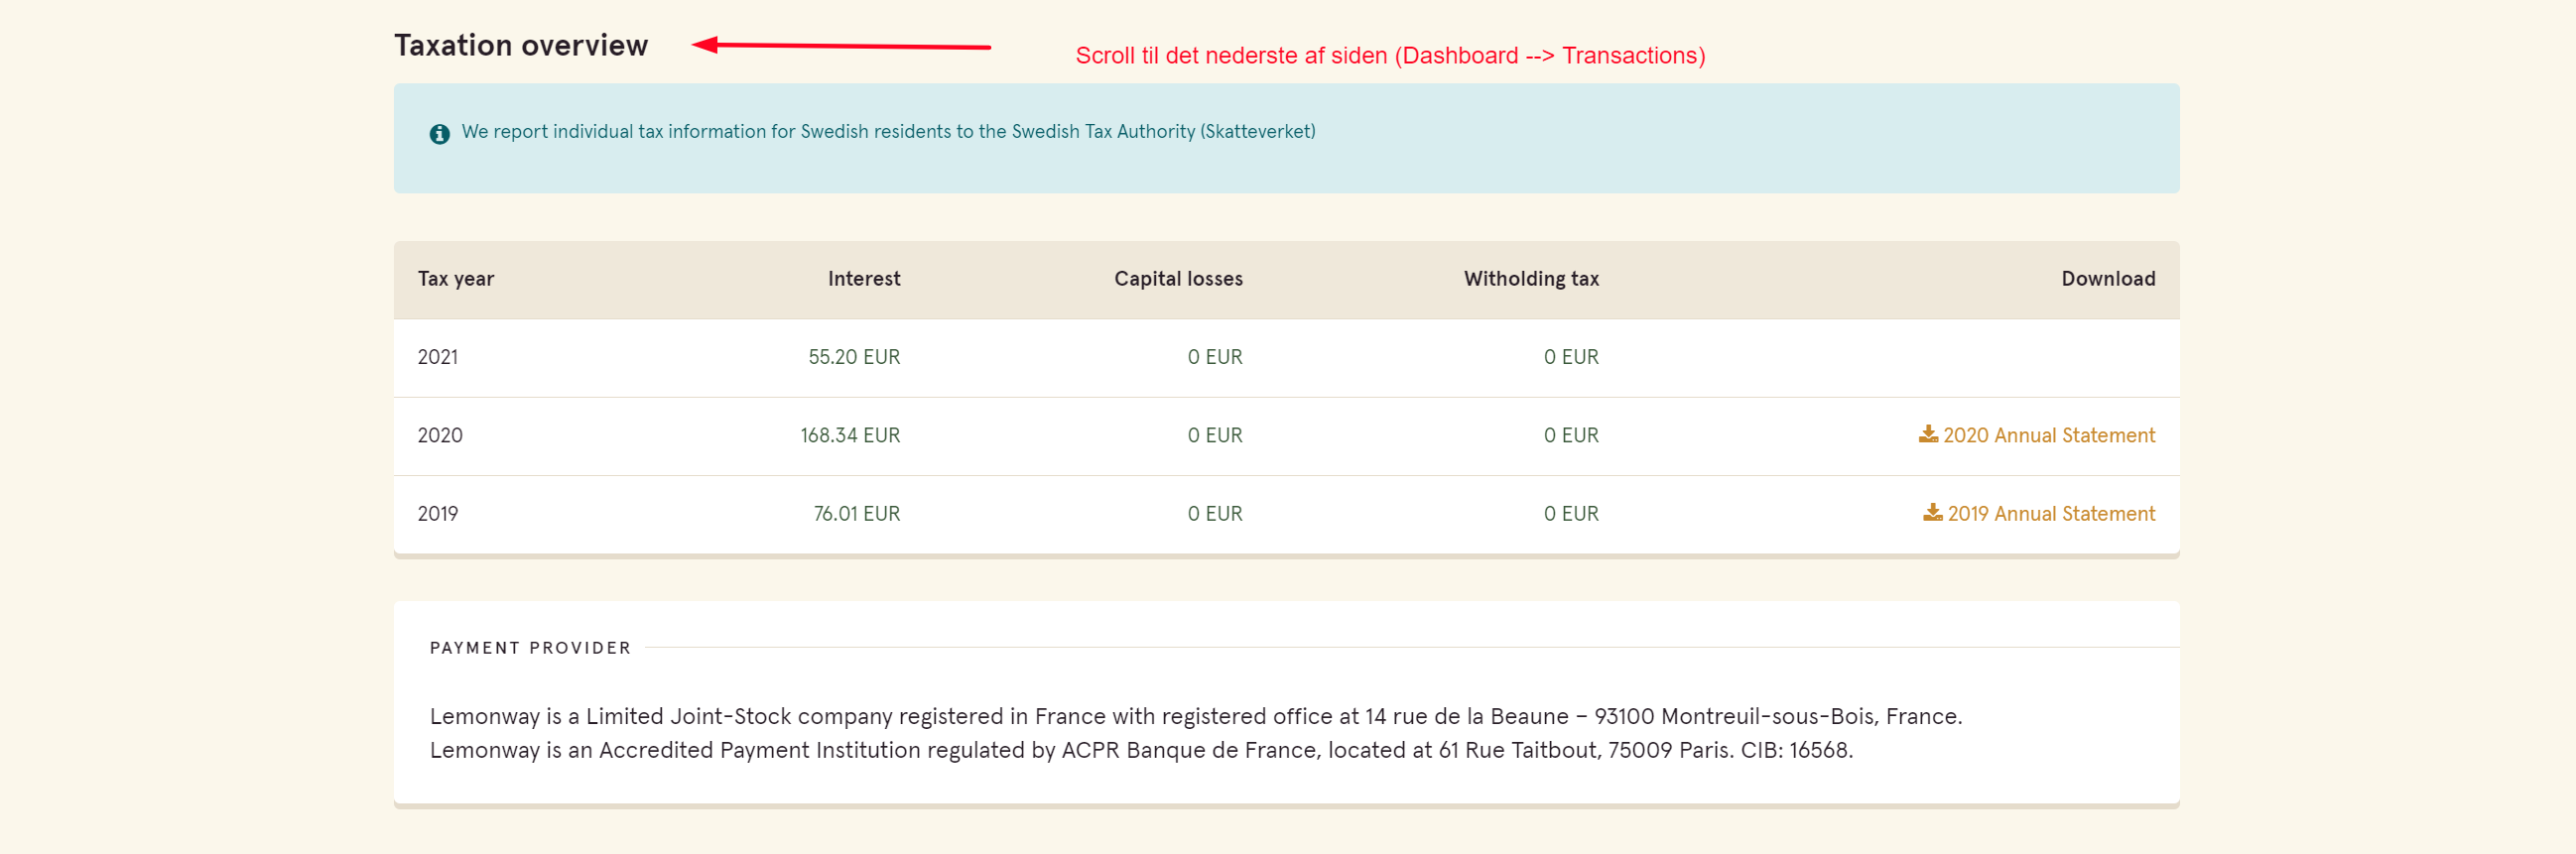Select the 2019 tax year row
The height and width of the screenshot is (854, 2576).
pos(1286,514)
